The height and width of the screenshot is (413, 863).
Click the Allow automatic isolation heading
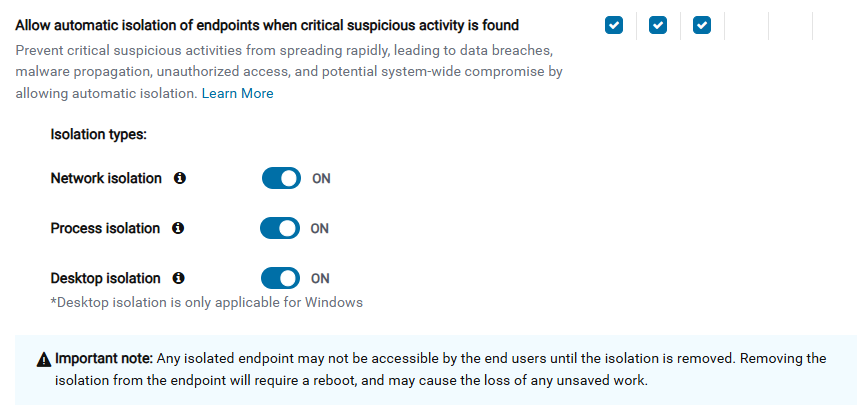(267, 25)
